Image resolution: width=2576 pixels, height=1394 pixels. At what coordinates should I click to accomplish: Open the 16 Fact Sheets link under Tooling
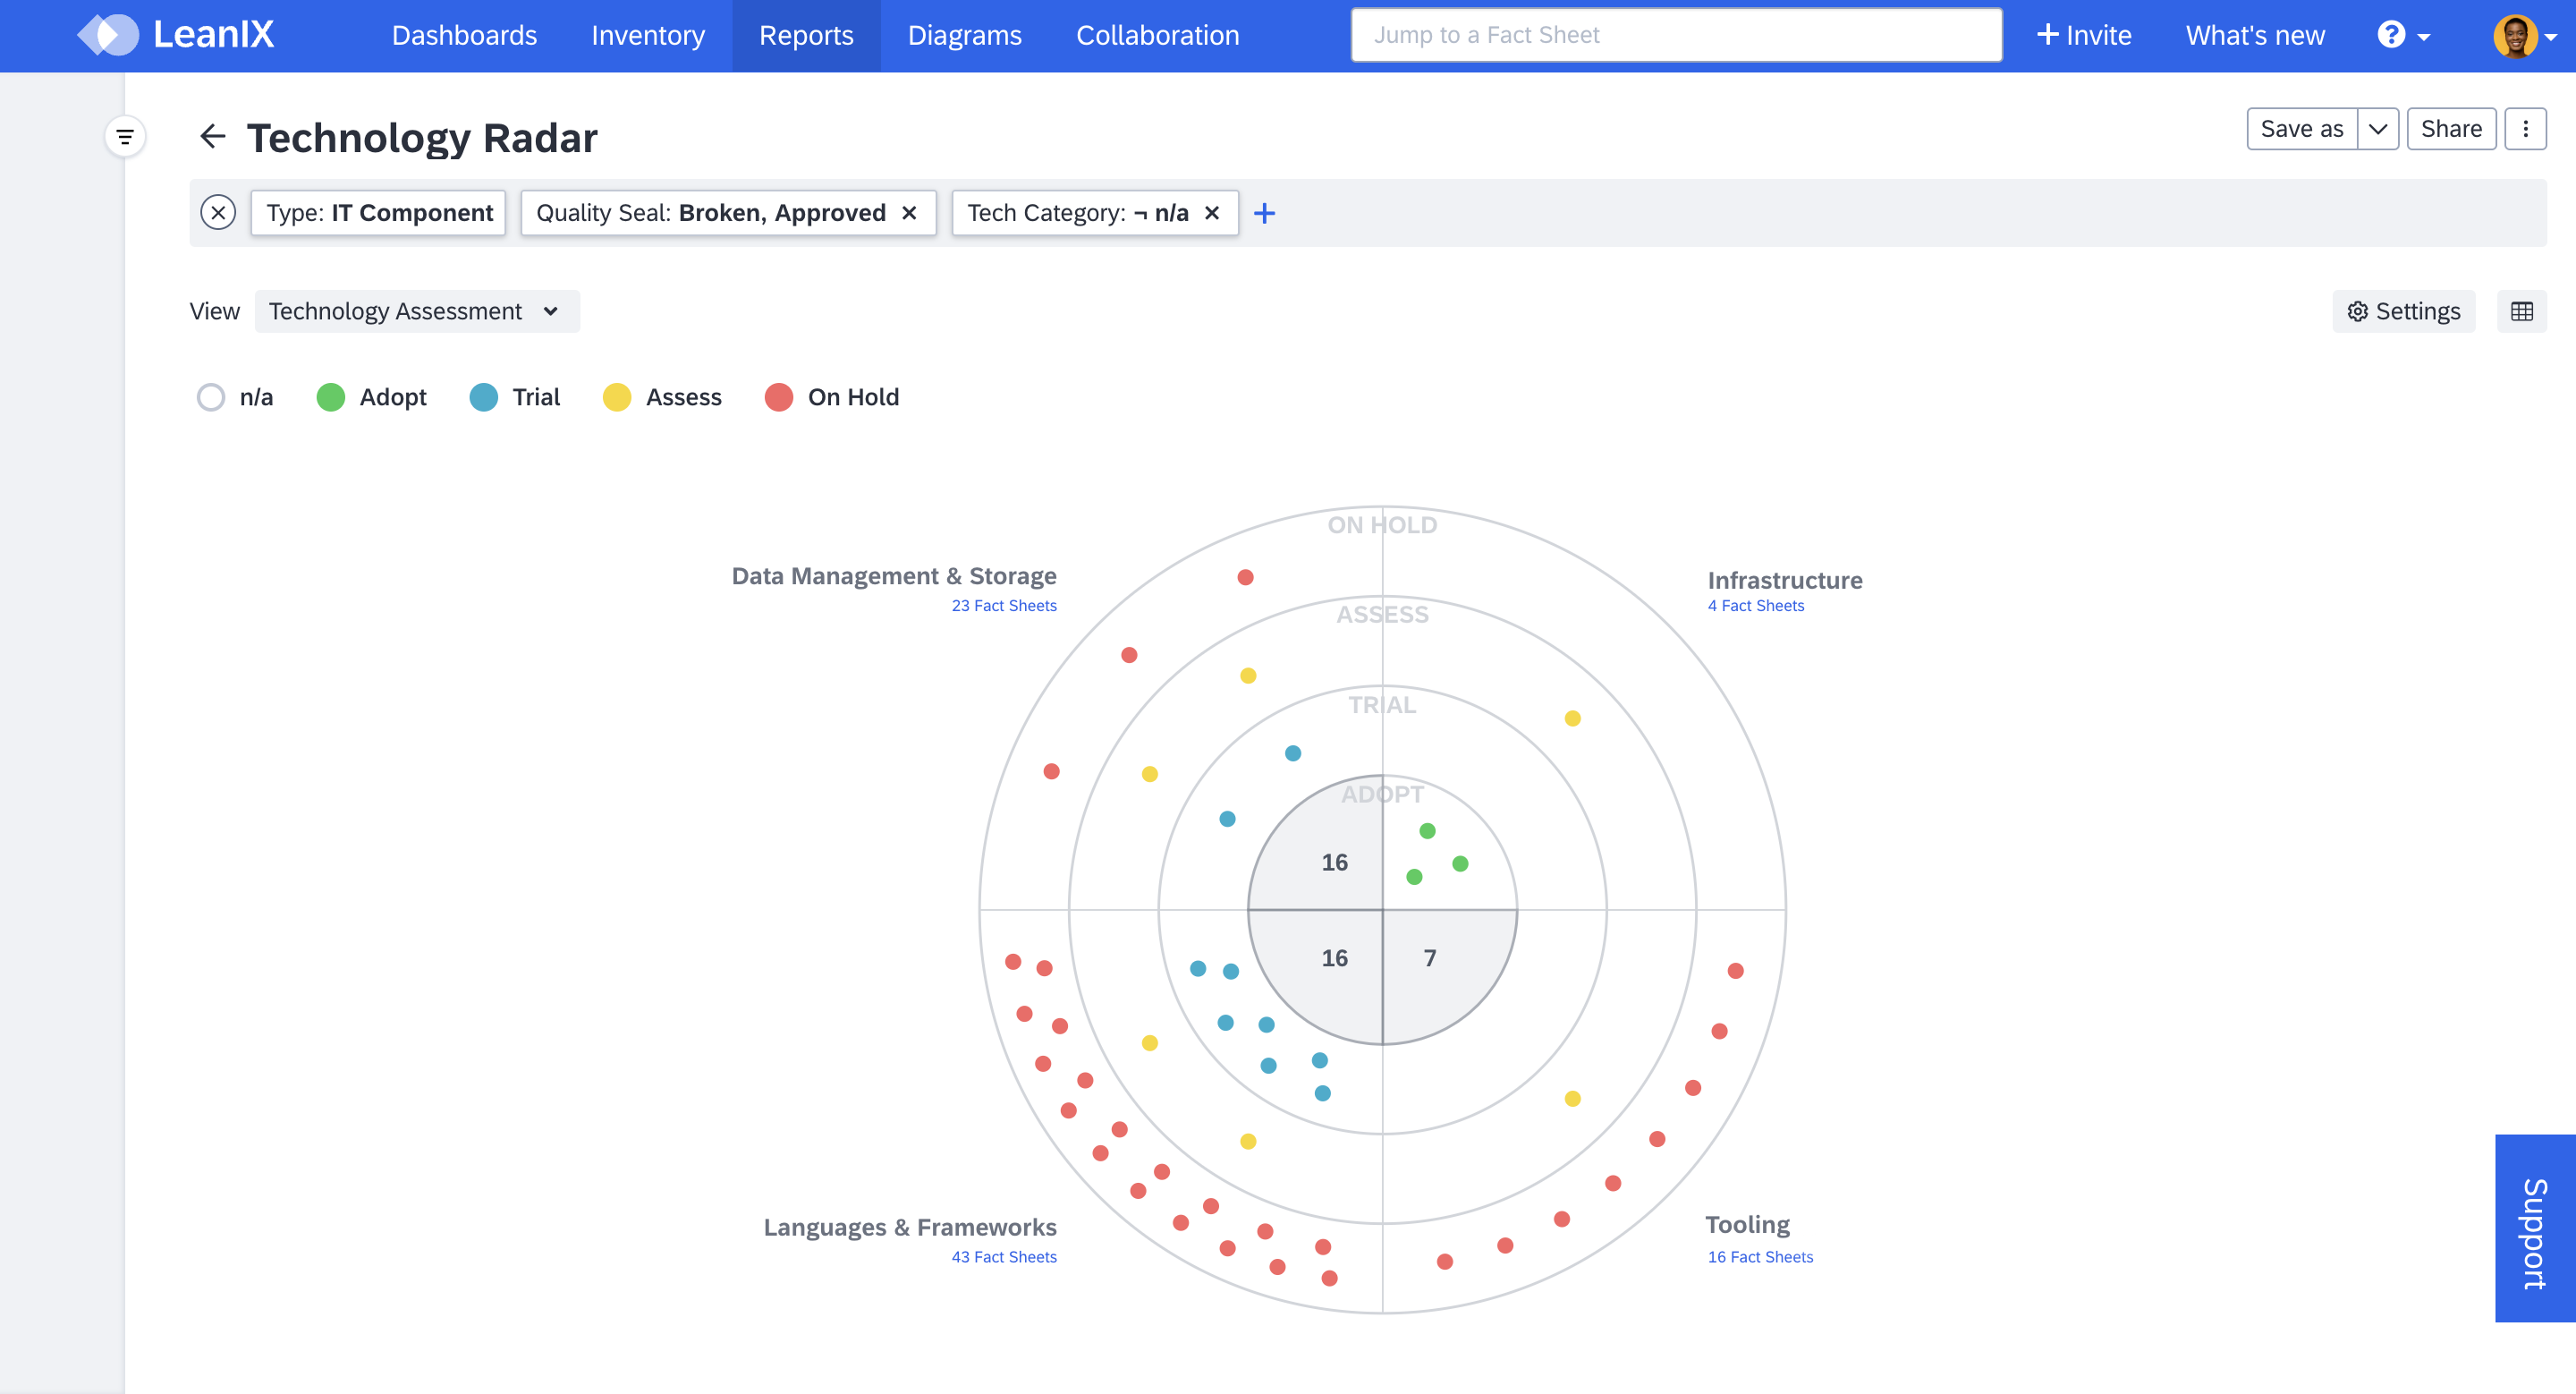pyautogui.click(x=1760, y=1257)
